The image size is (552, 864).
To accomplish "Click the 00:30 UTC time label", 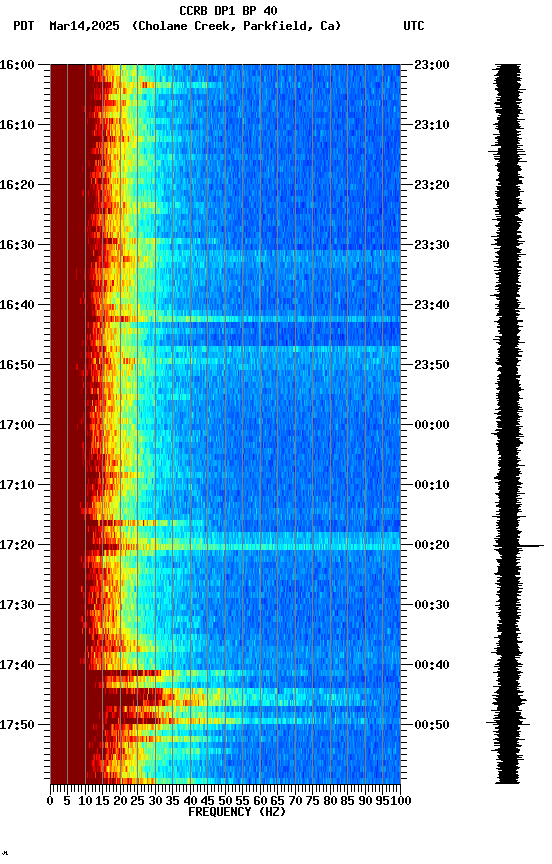I will pyautogui.click(x=432, y=605).
